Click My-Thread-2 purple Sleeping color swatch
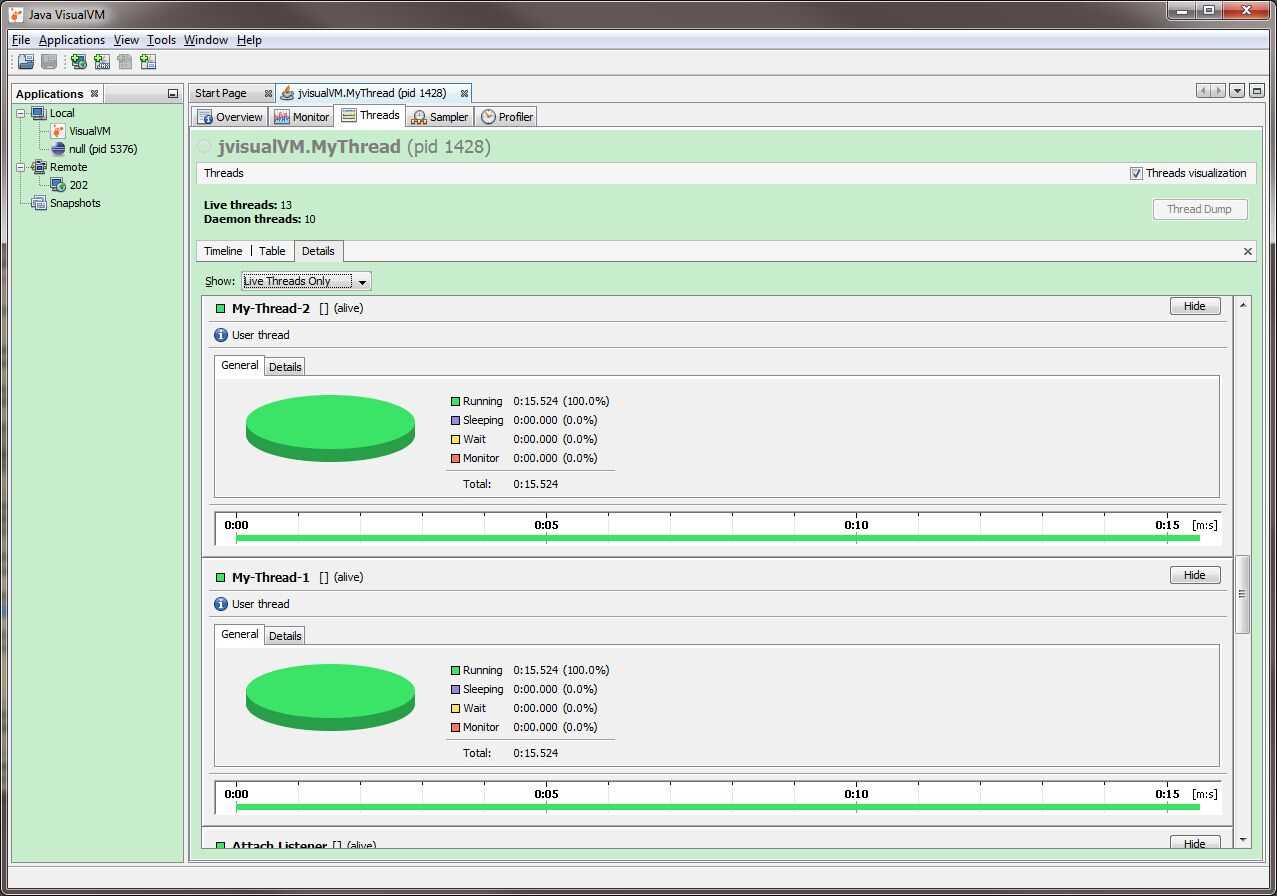The height and width of the screenshot is (896, 1277). pos(455,420)
